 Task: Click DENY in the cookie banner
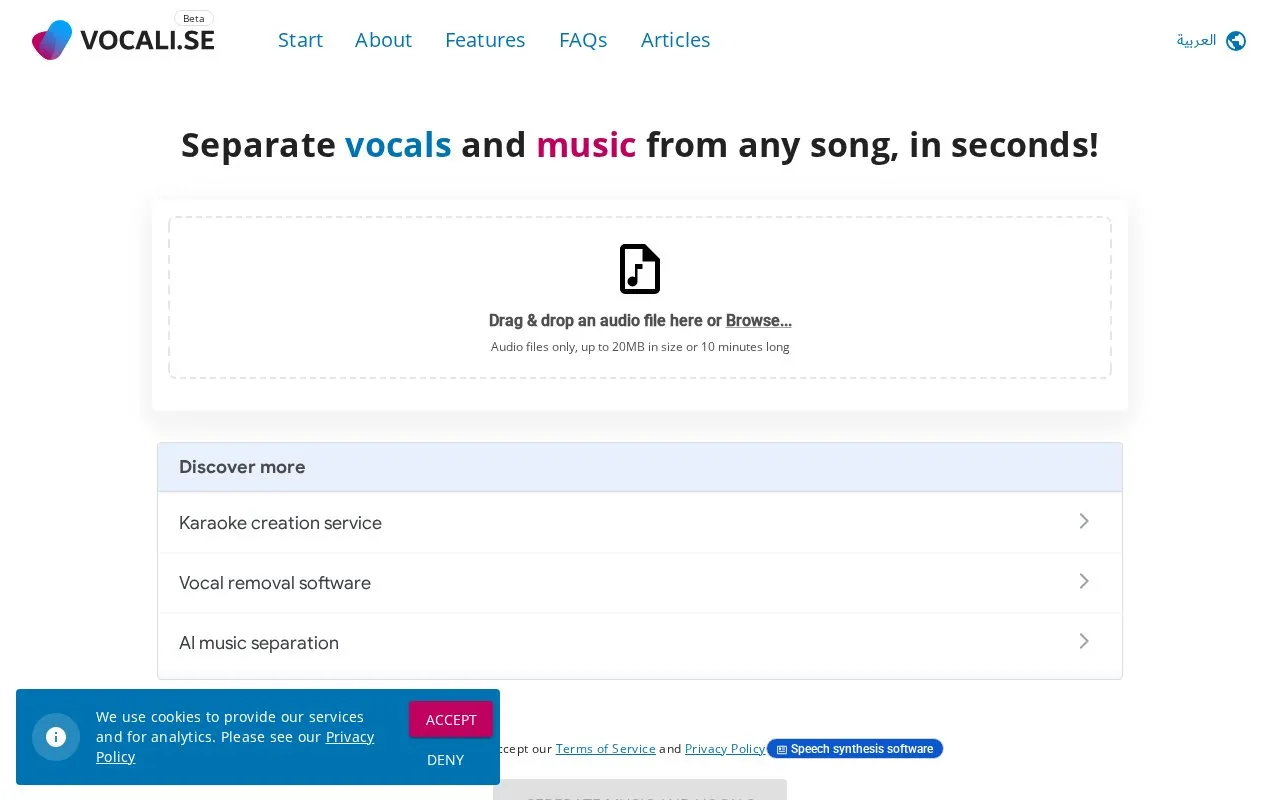point(445,760)
